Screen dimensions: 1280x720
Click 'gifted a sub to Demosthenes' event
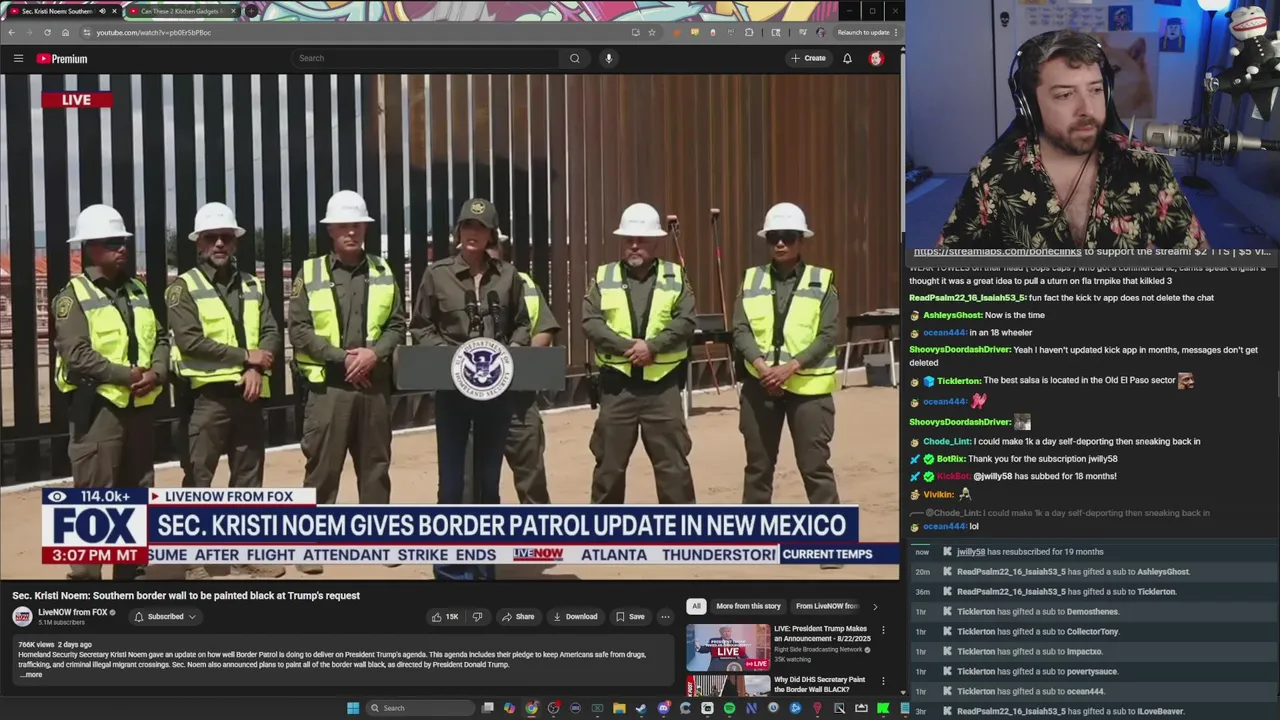point(1038,612)
